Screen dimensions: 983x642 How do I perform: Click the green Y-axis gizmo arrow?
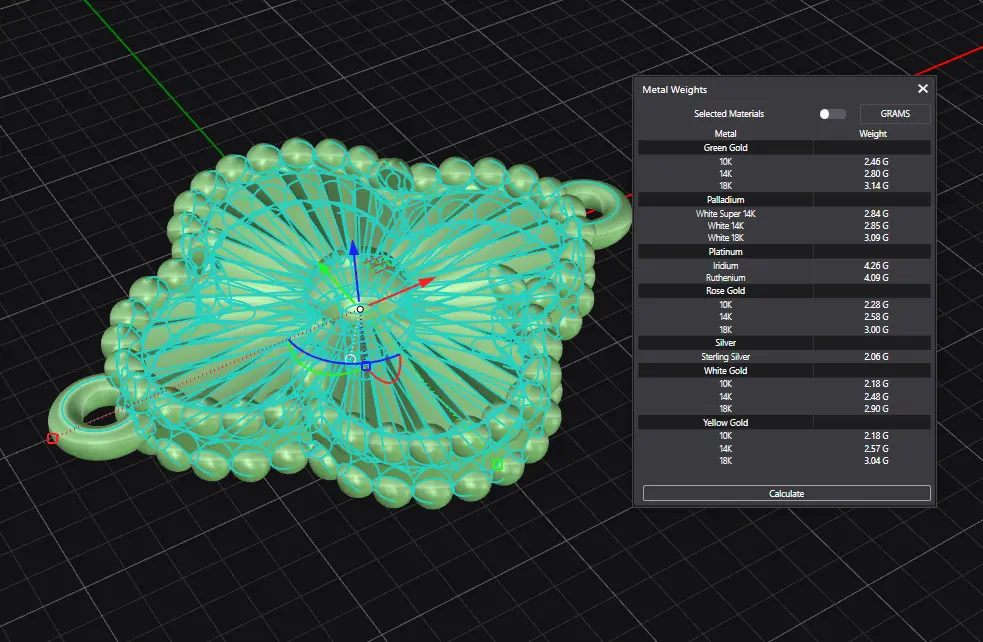pos(323,268)
